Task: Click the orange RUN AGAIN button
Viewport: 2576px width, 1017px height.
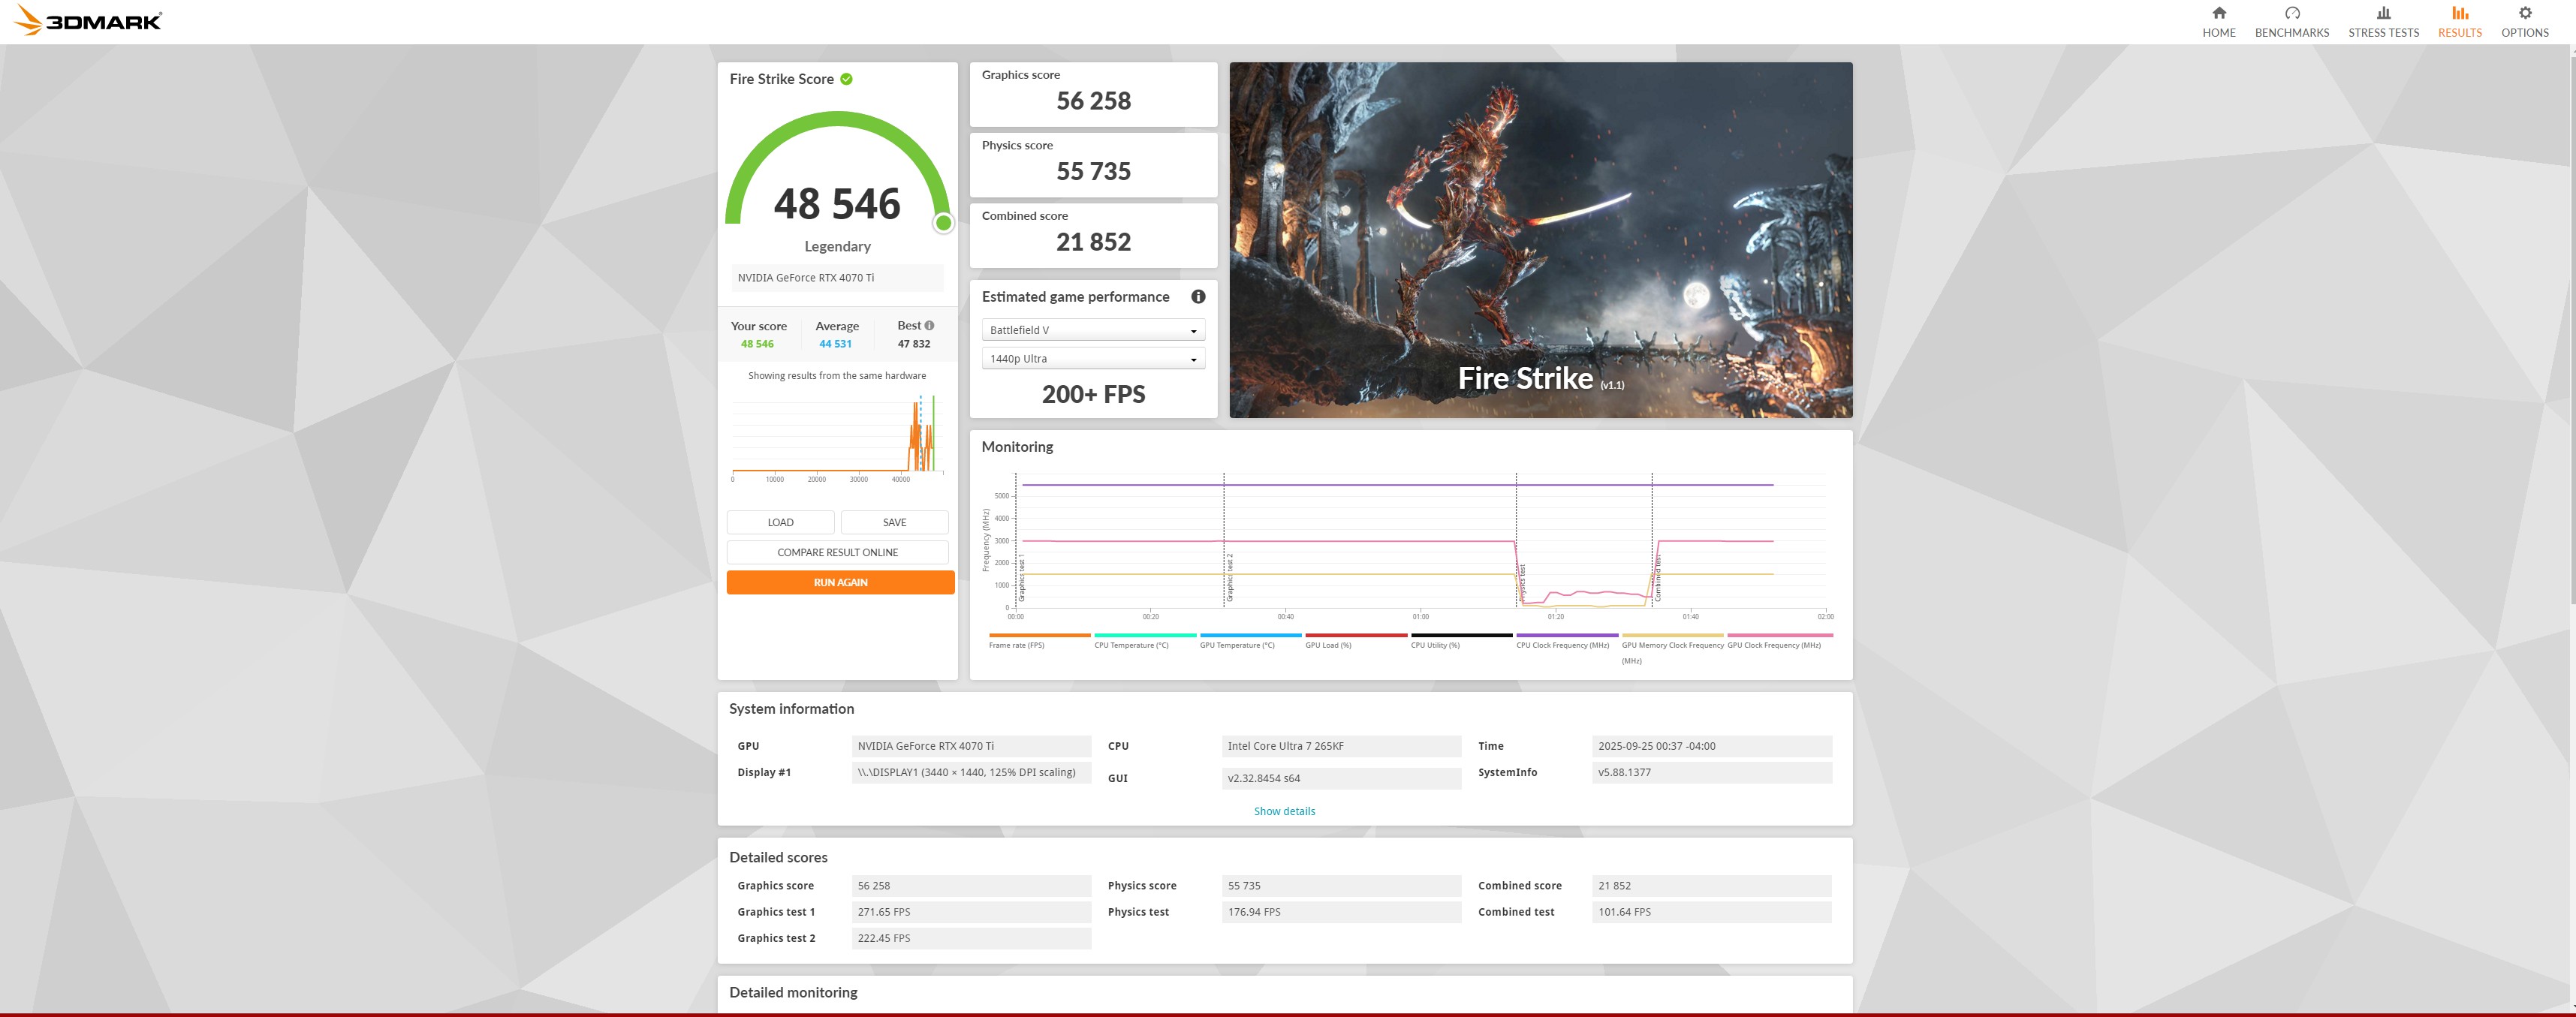Action: coord(840,582)
